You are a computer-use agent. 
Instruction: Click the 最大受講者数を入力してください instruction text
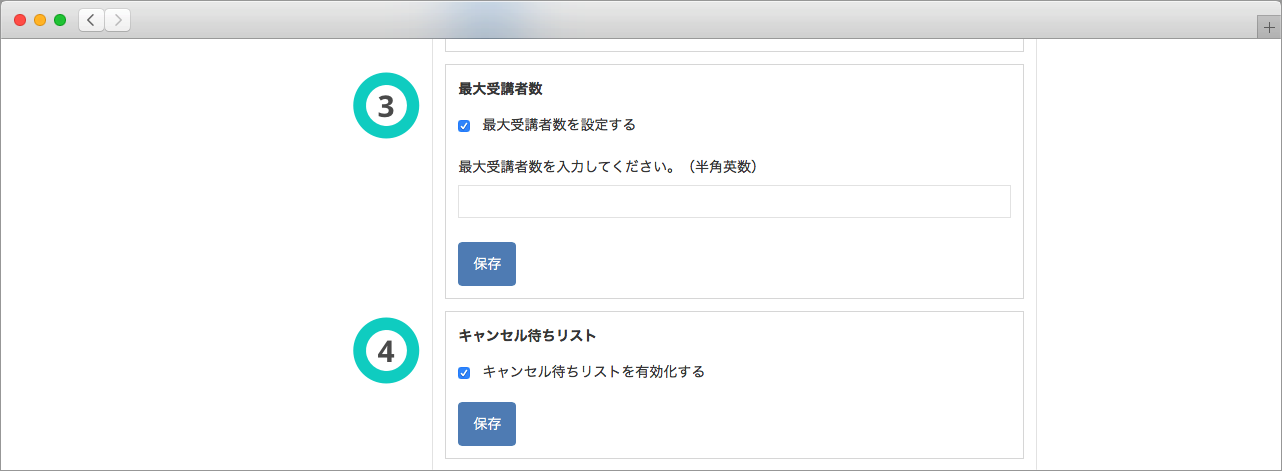tap(610, 166)
